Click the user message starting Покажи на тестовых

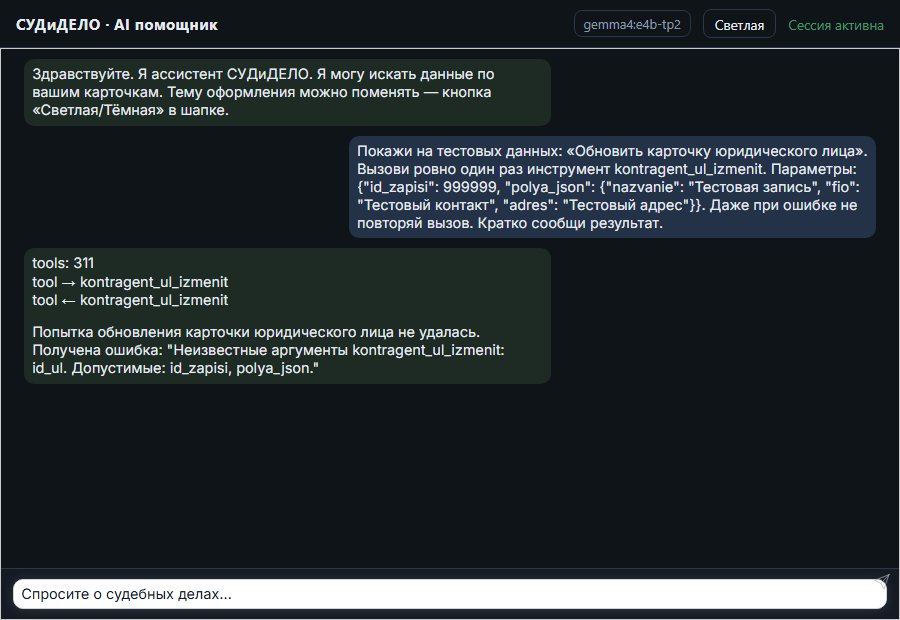(x=612, y=187)
